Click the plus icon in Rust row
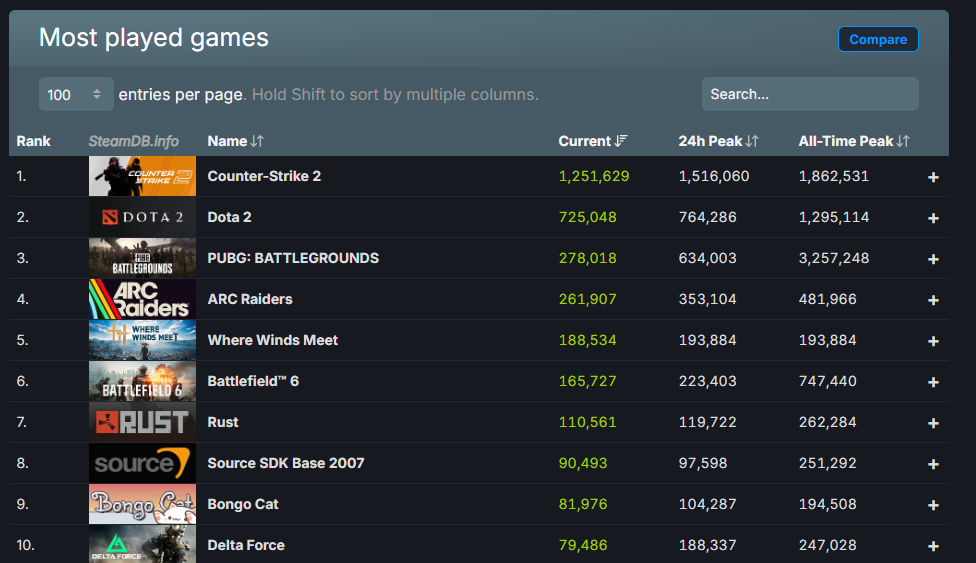976x563 pixels. point(933,423)
